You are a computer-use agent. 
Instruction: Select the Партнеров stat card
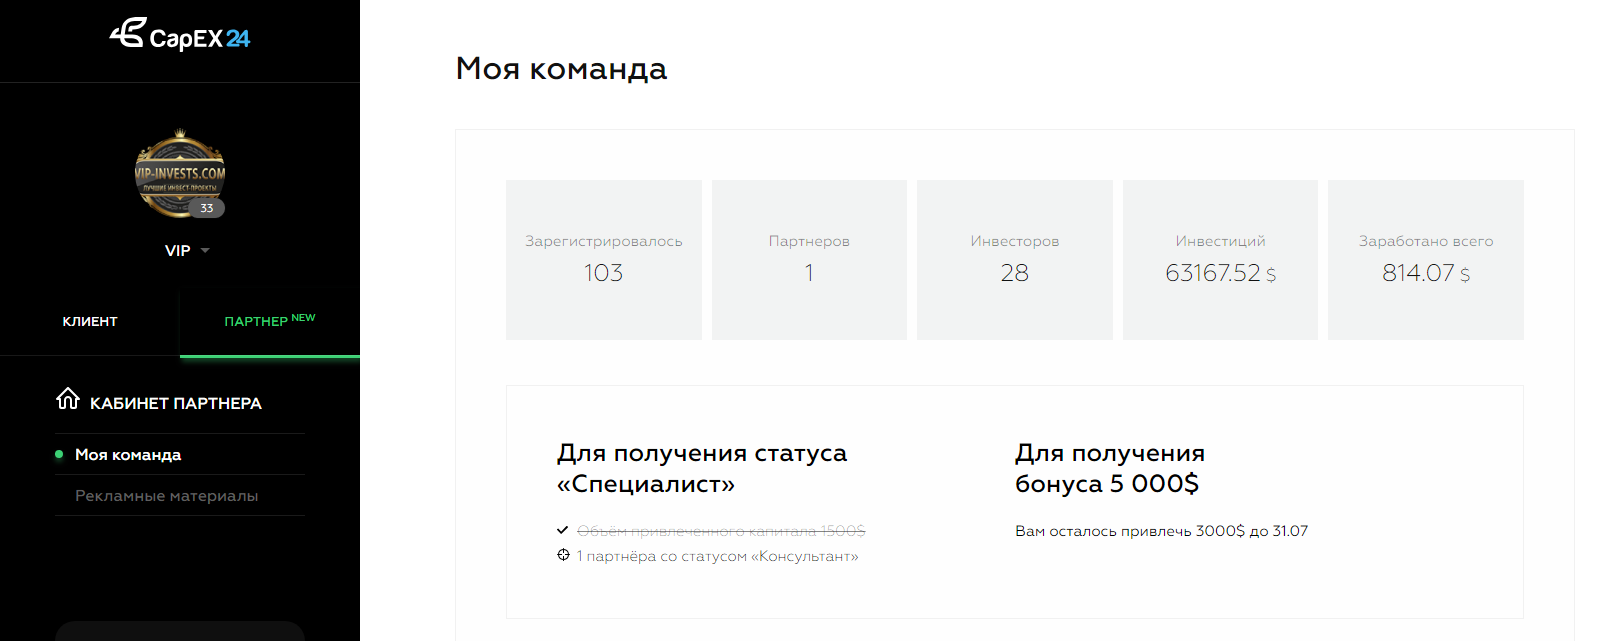pos(809,260)
